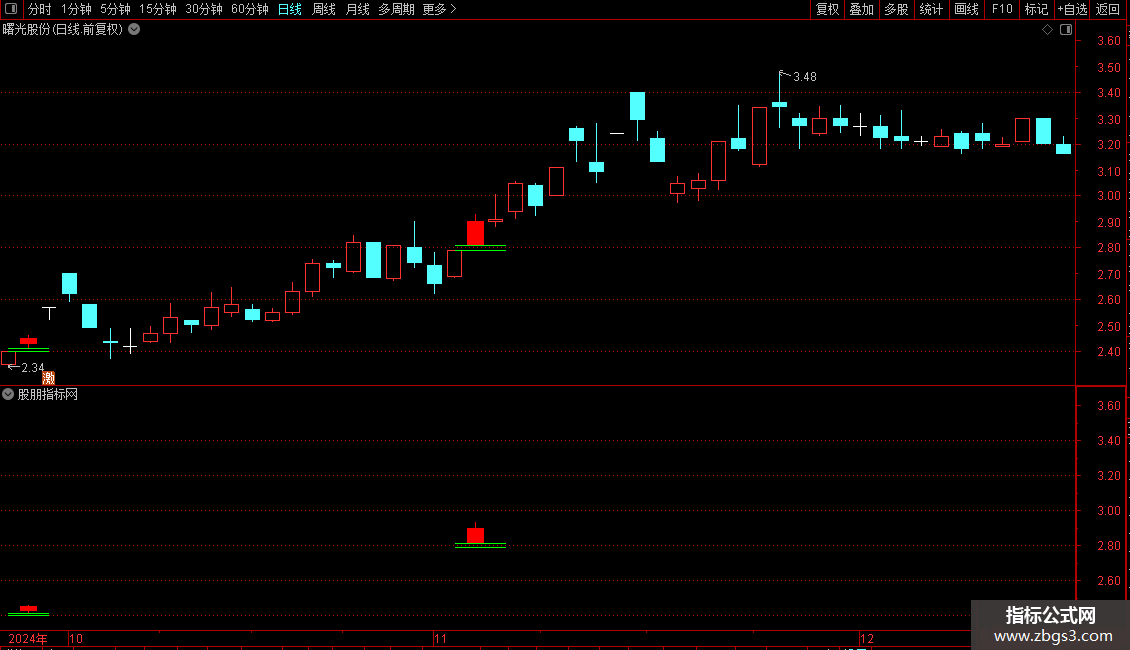
Task: Click the diamond icon at chart top-right
Action: pos(1048,30)
